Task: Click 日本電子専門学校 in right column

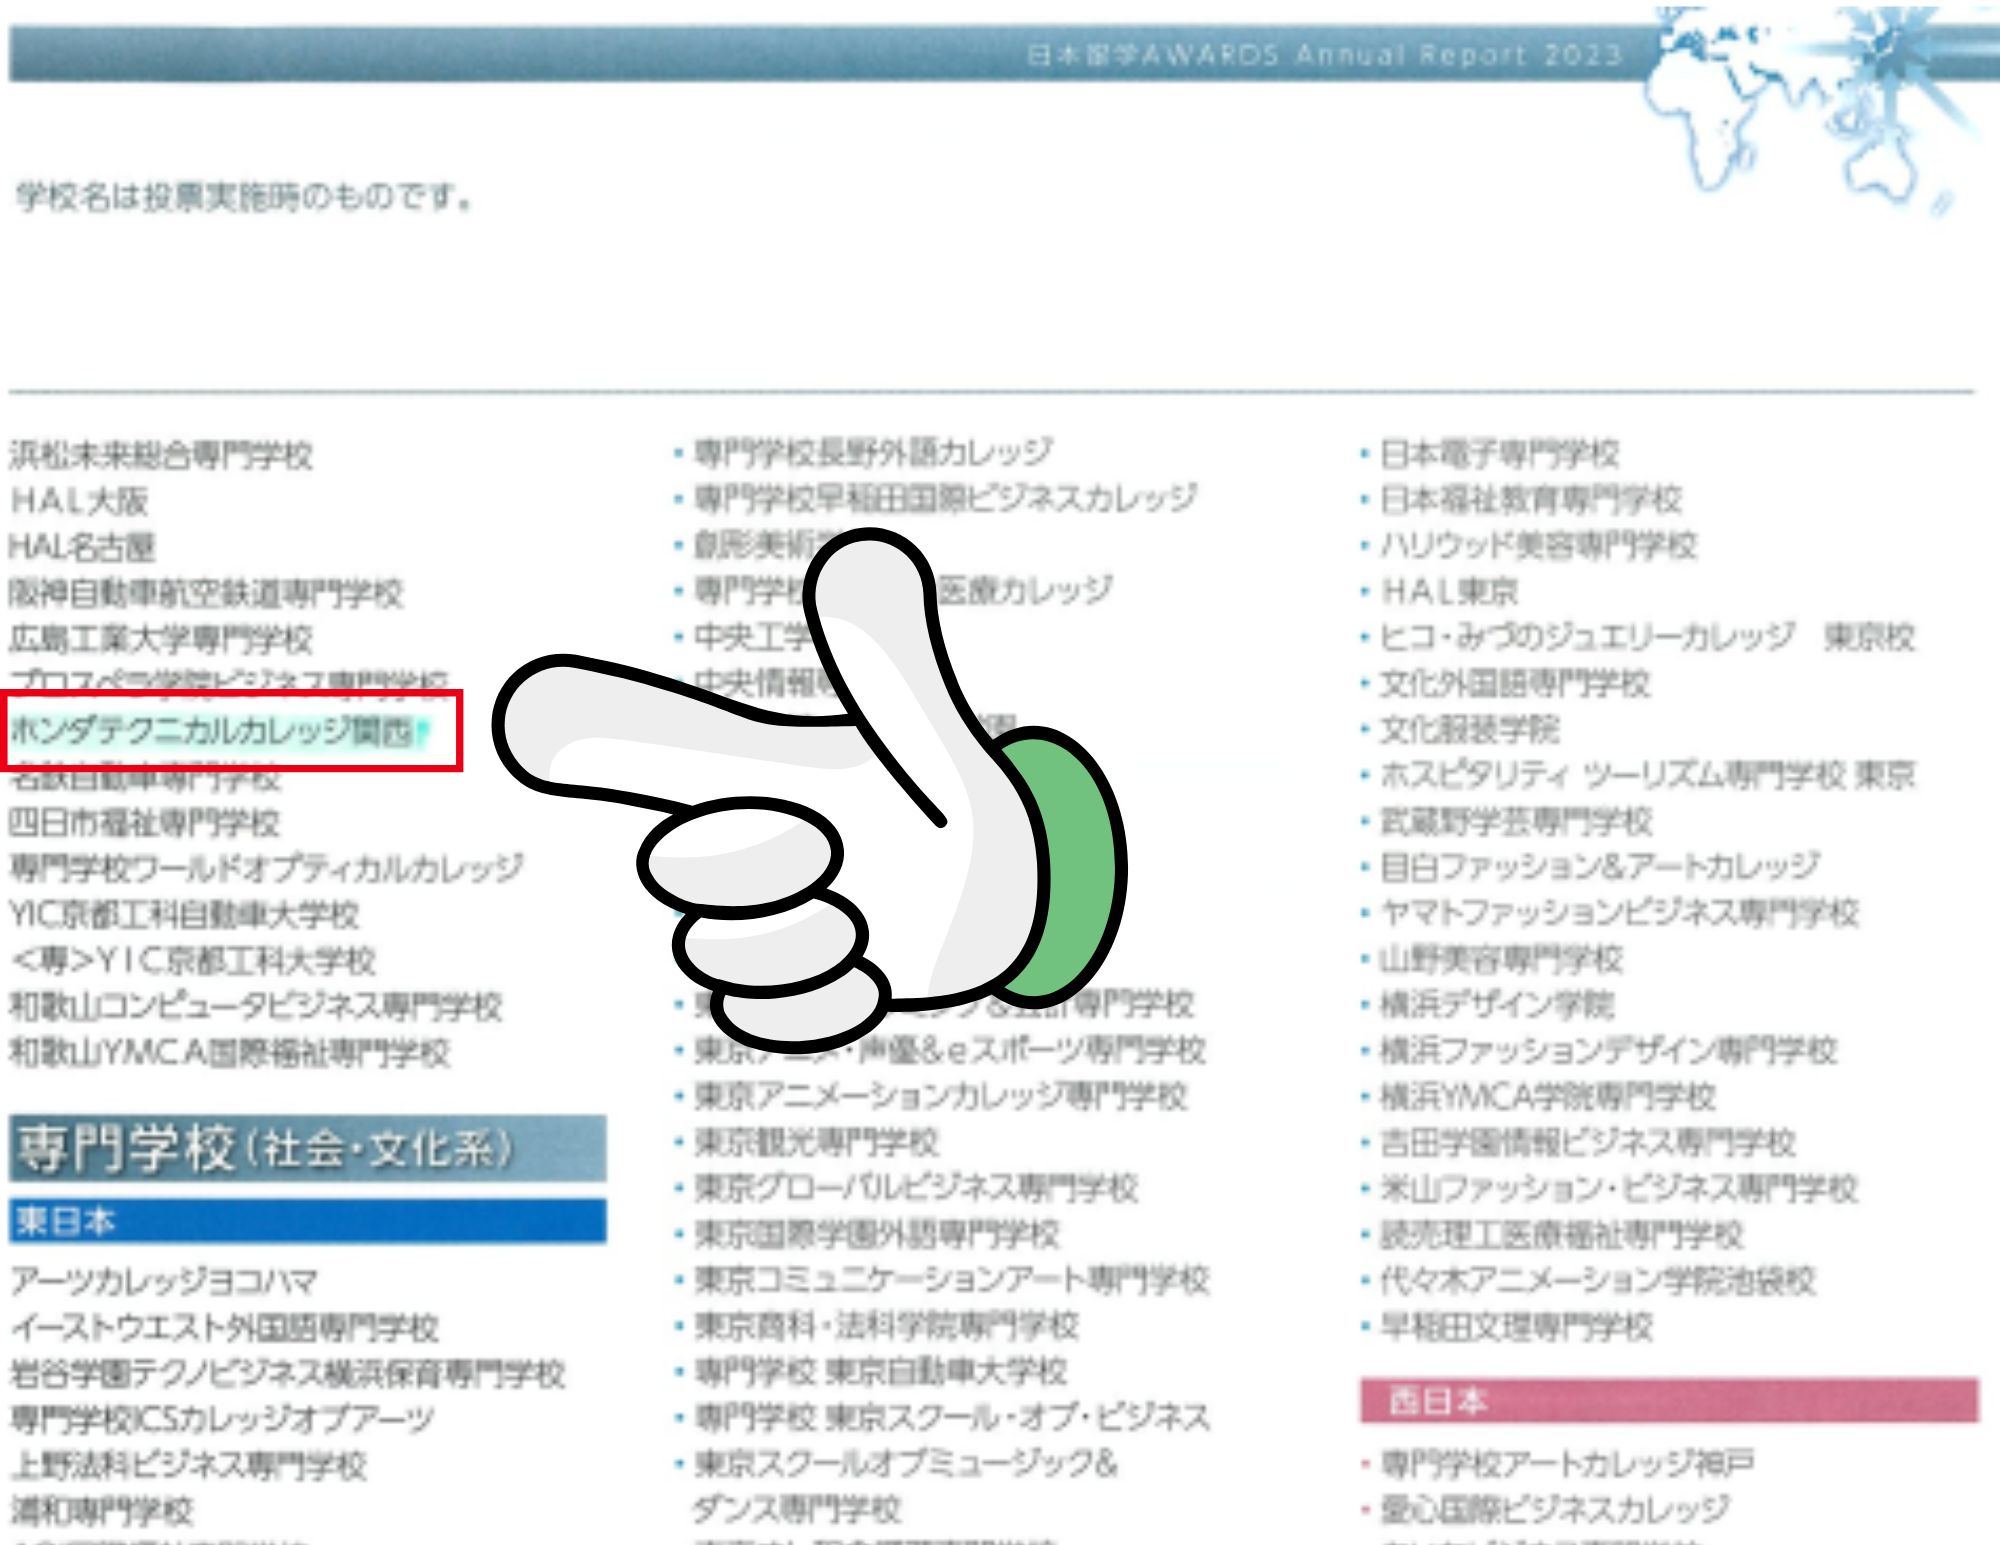Action: click(x=1499, y=454)
